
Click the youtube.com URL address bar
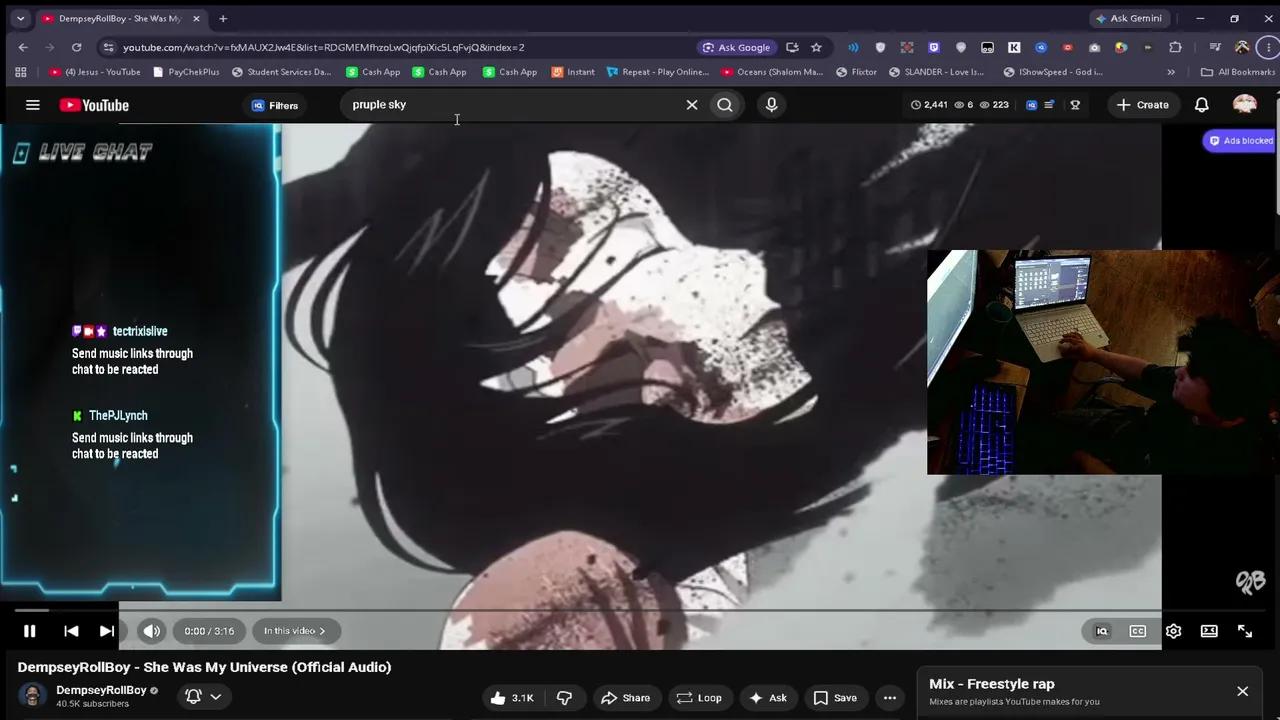pos(323,47)
